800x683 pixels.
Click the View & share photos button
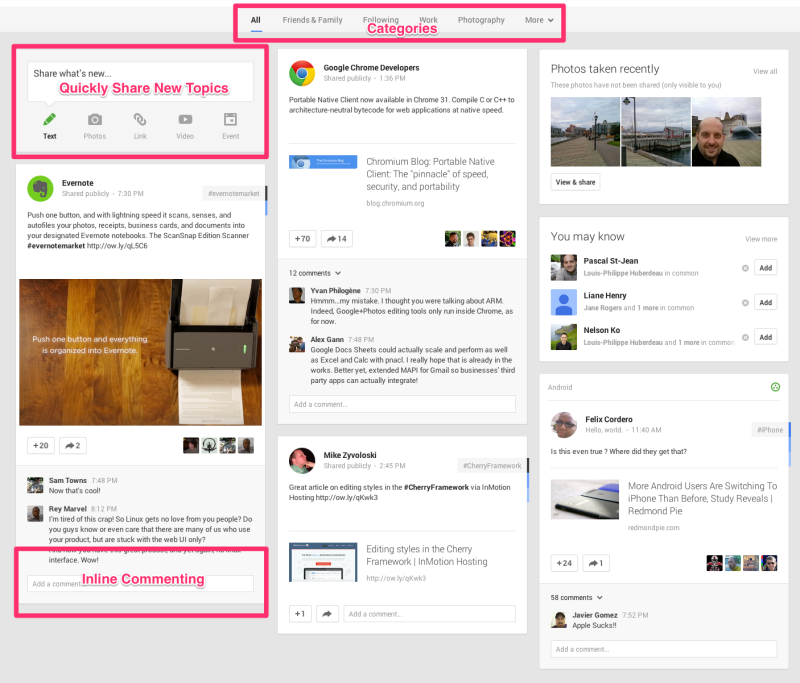[x=576, y=182]
